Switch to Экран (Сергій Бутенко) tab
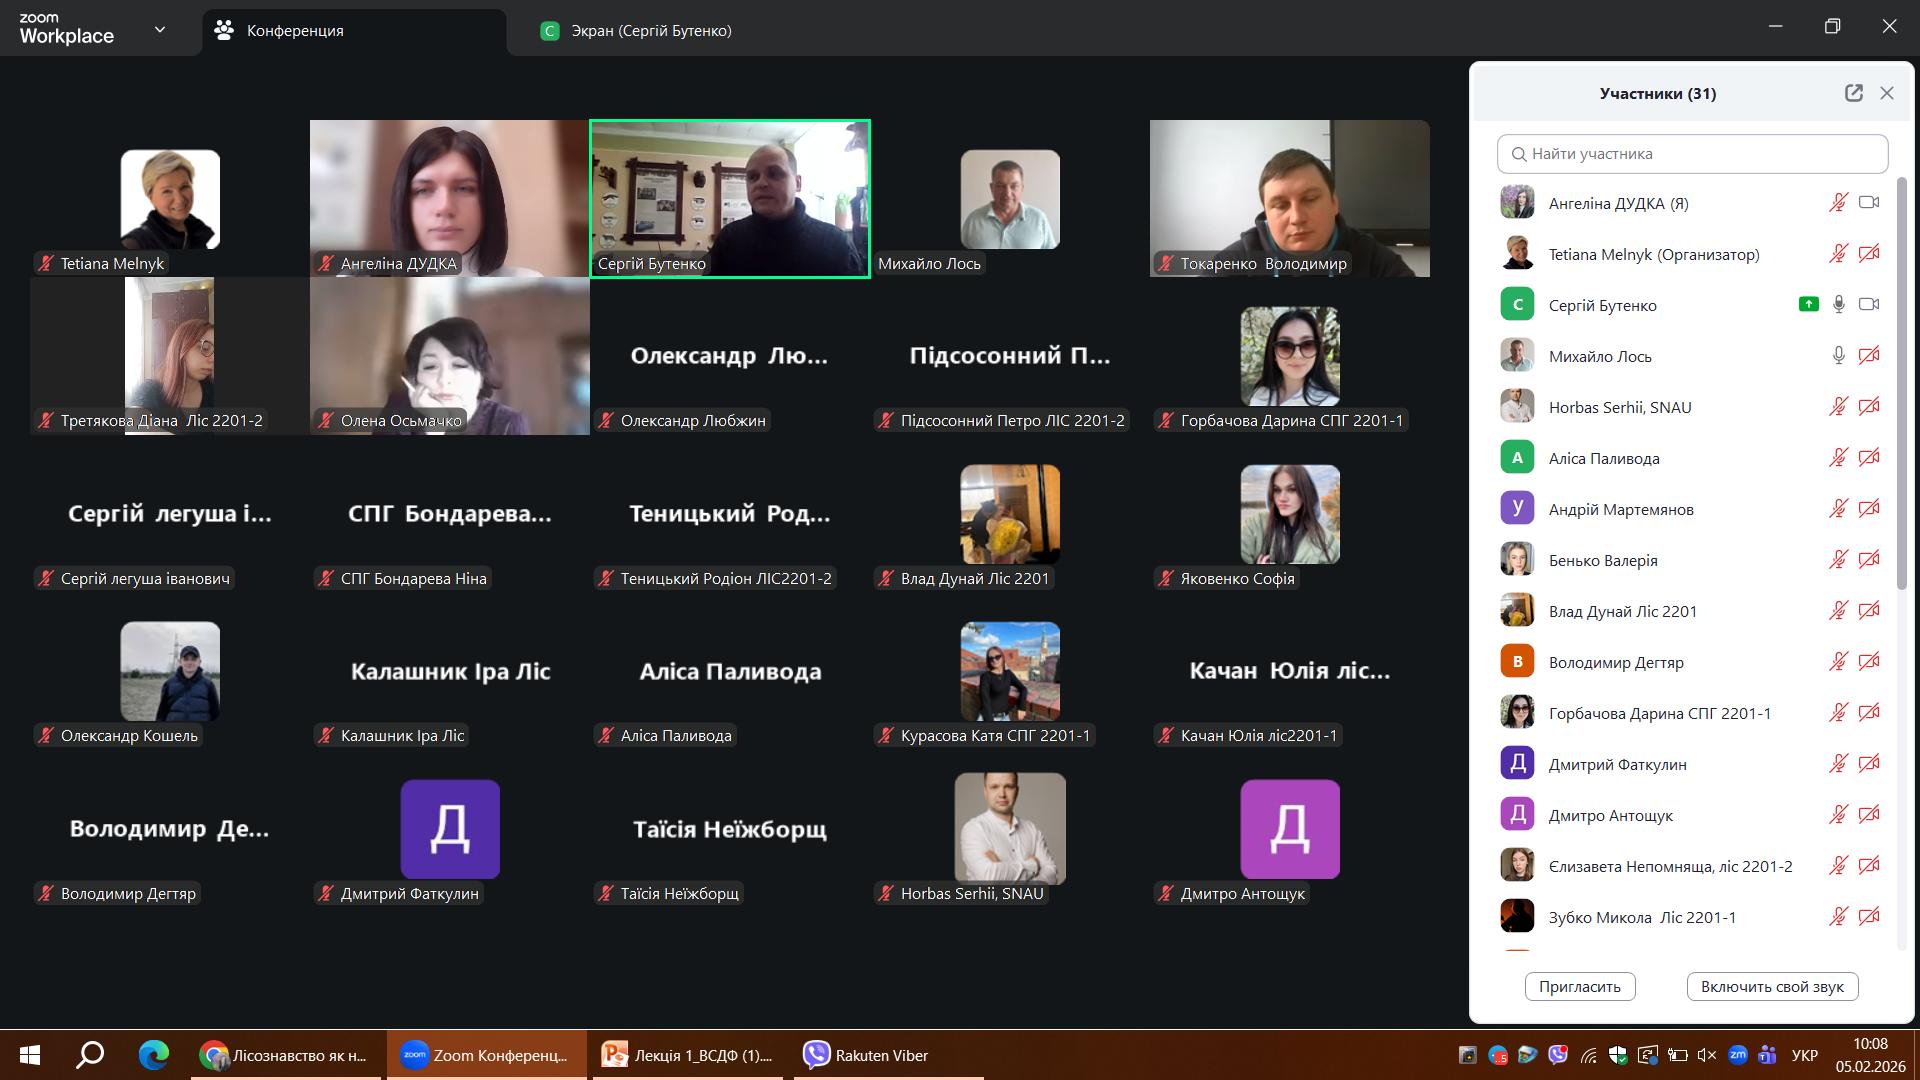 [x=650, y=31]
